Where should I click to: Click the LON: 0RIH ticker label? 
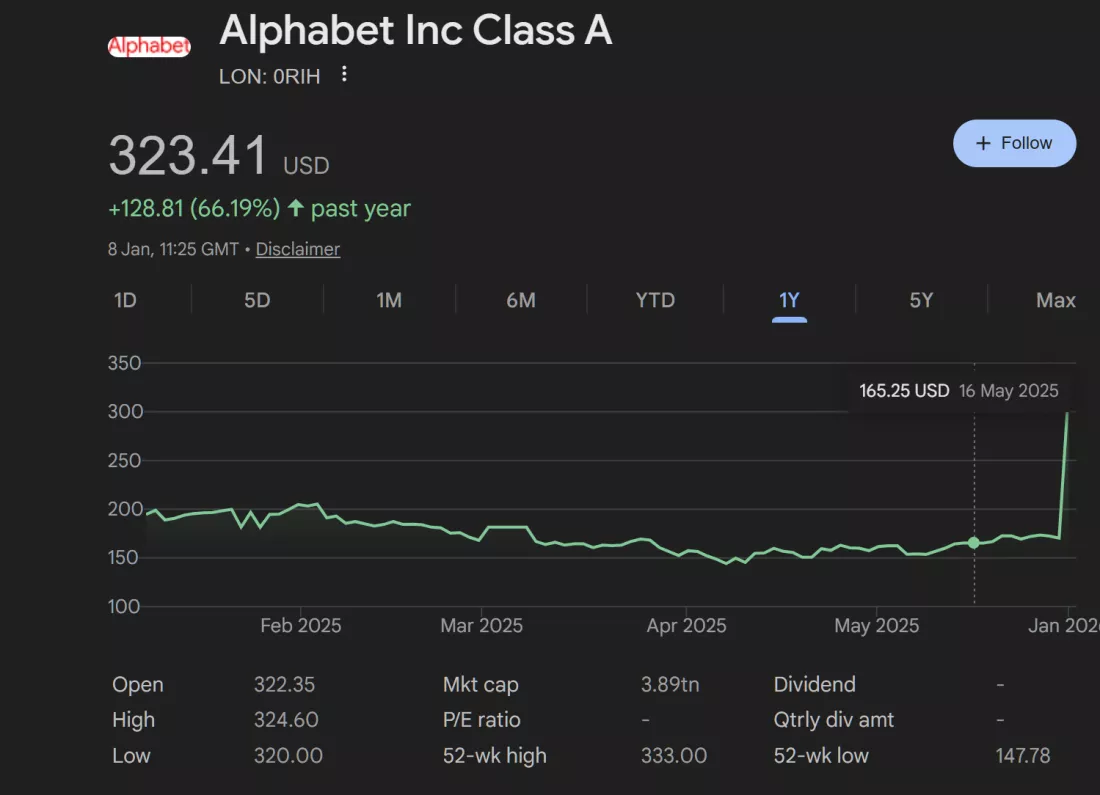point(269,75)
